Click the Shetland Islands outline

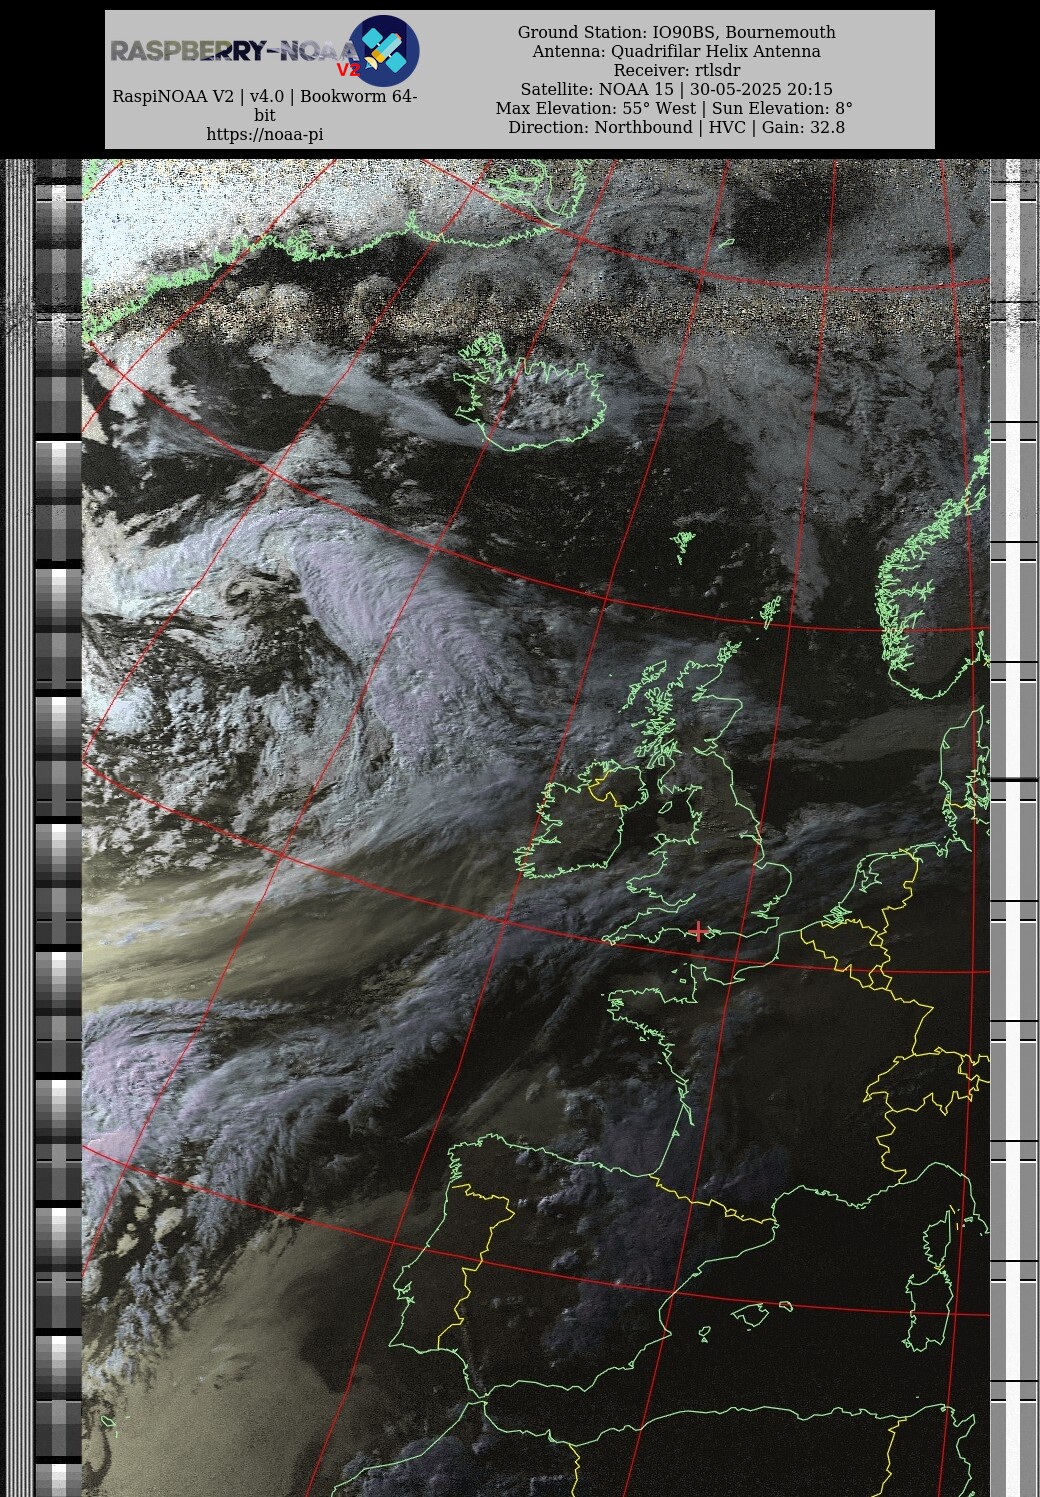pos(771,611)
